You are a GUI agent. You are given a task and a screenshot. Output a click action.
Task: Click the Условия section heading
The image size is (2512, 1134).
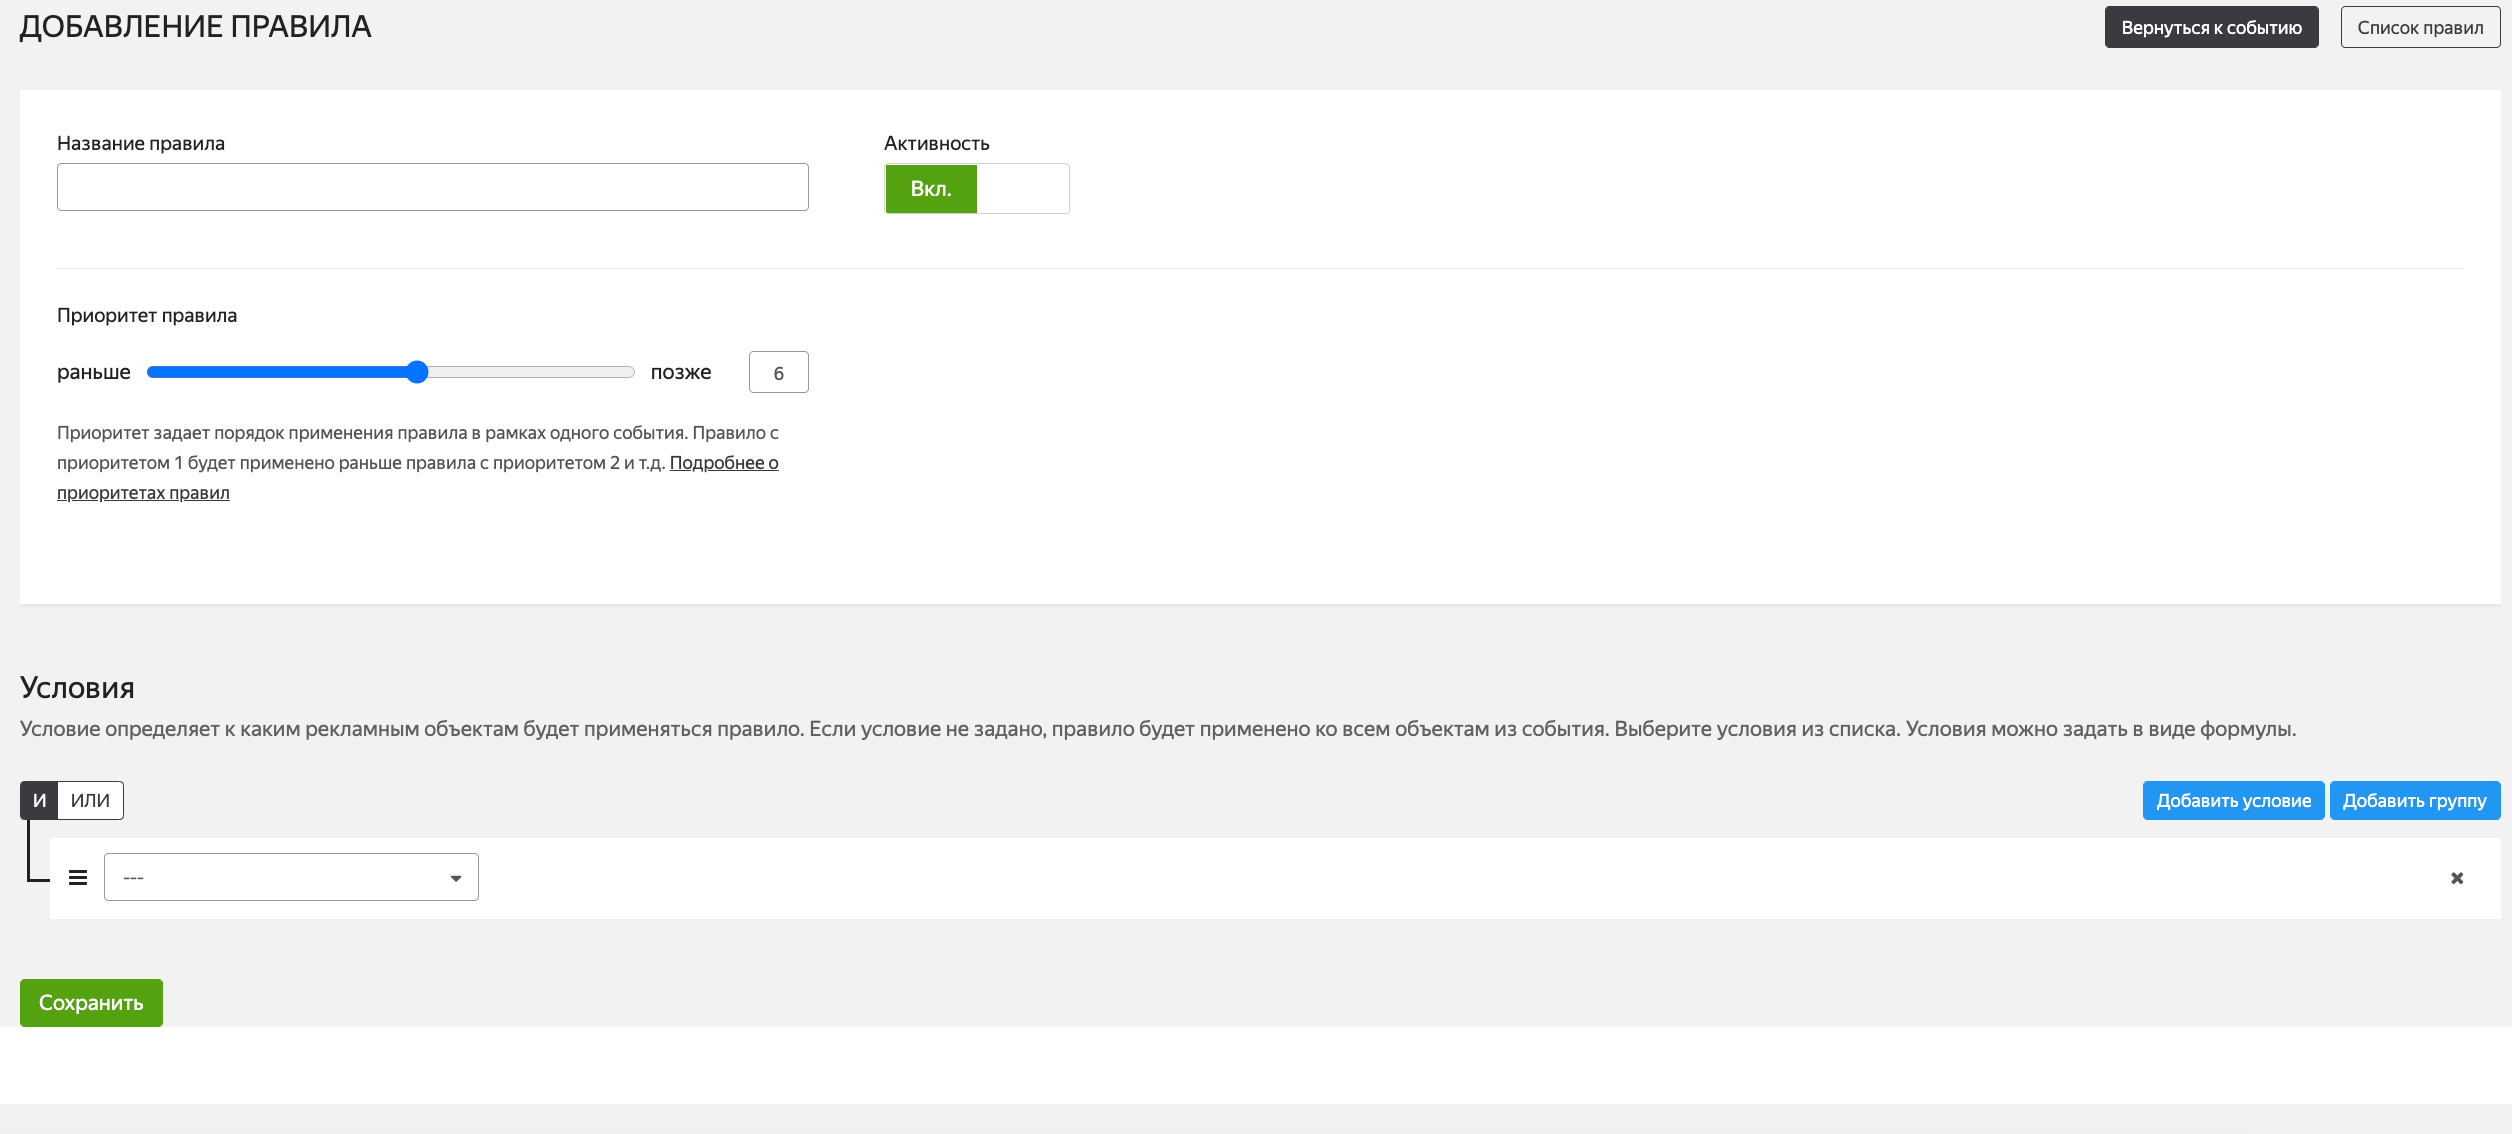[x=77, y=688]
